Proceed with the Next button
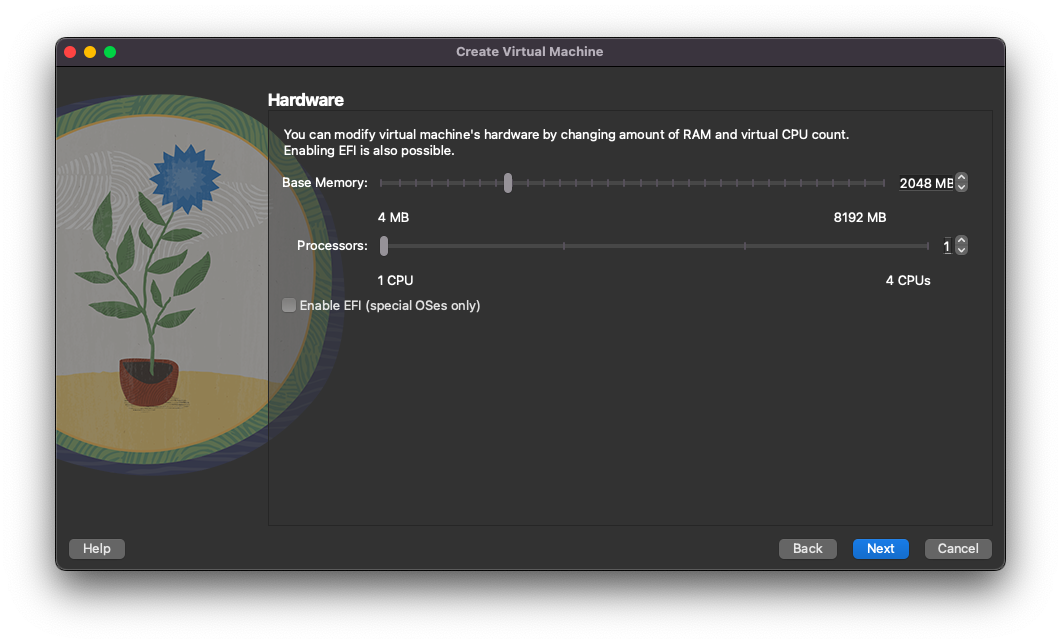Screen dimensions: 1061x644 tap(880, 549)
